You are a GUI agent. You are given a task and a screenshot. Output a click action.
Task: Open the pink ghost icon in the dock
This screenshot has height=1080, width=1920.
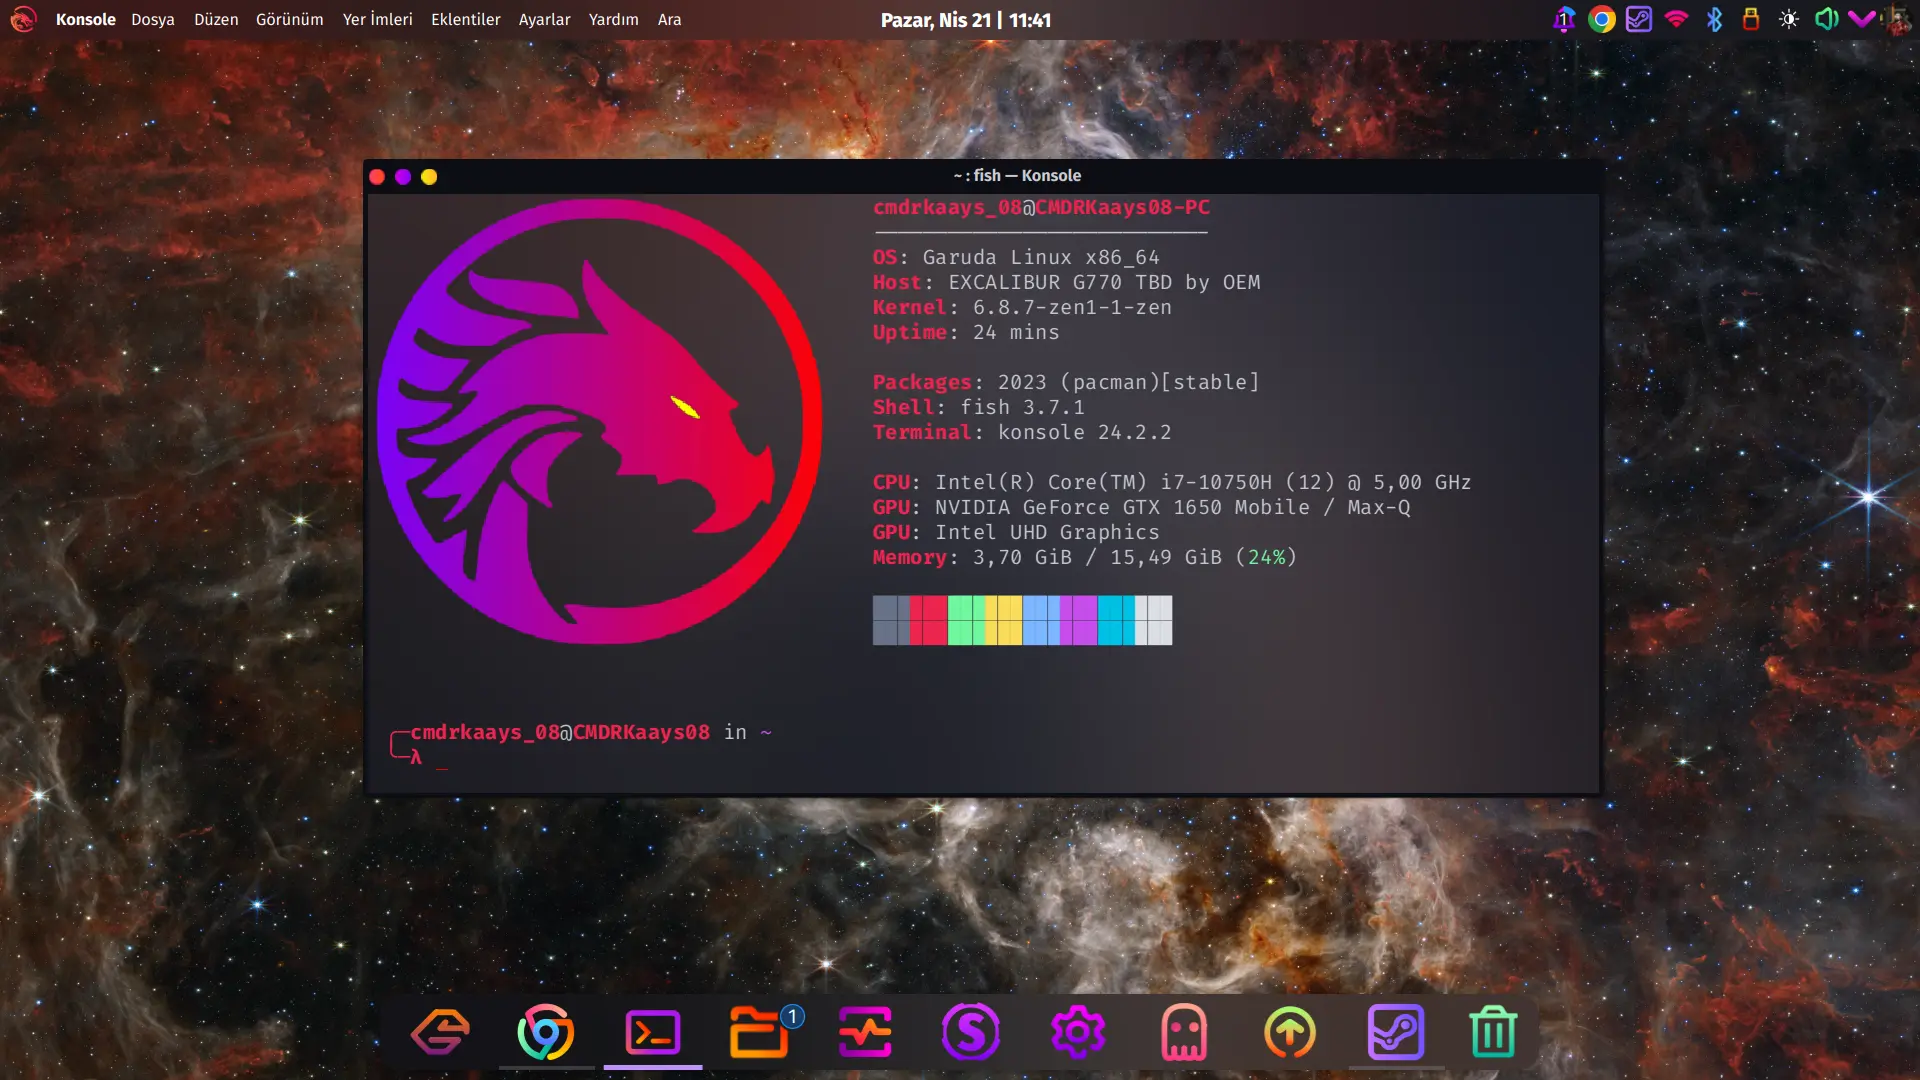point(1184,1032)
